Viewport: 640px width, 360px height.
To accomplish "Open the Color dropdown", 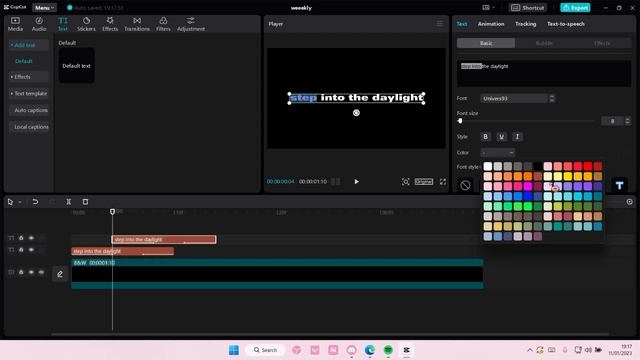I will coord(498,153).
